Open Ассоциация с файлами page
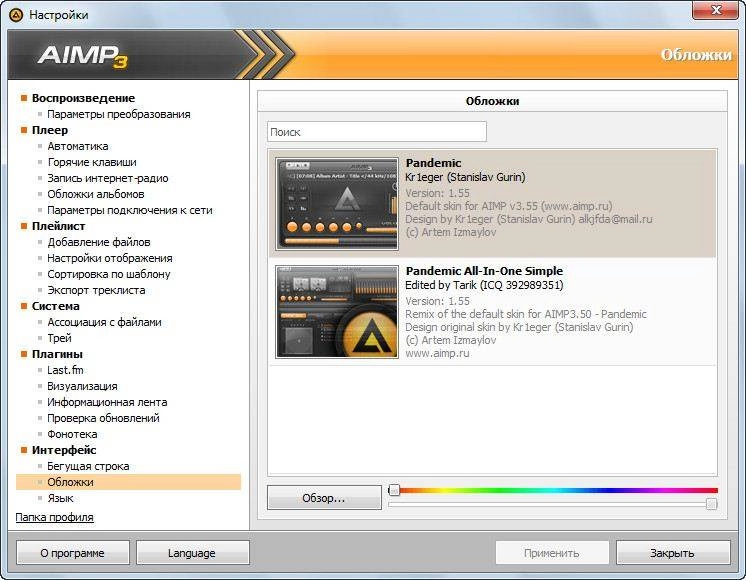 104,322
